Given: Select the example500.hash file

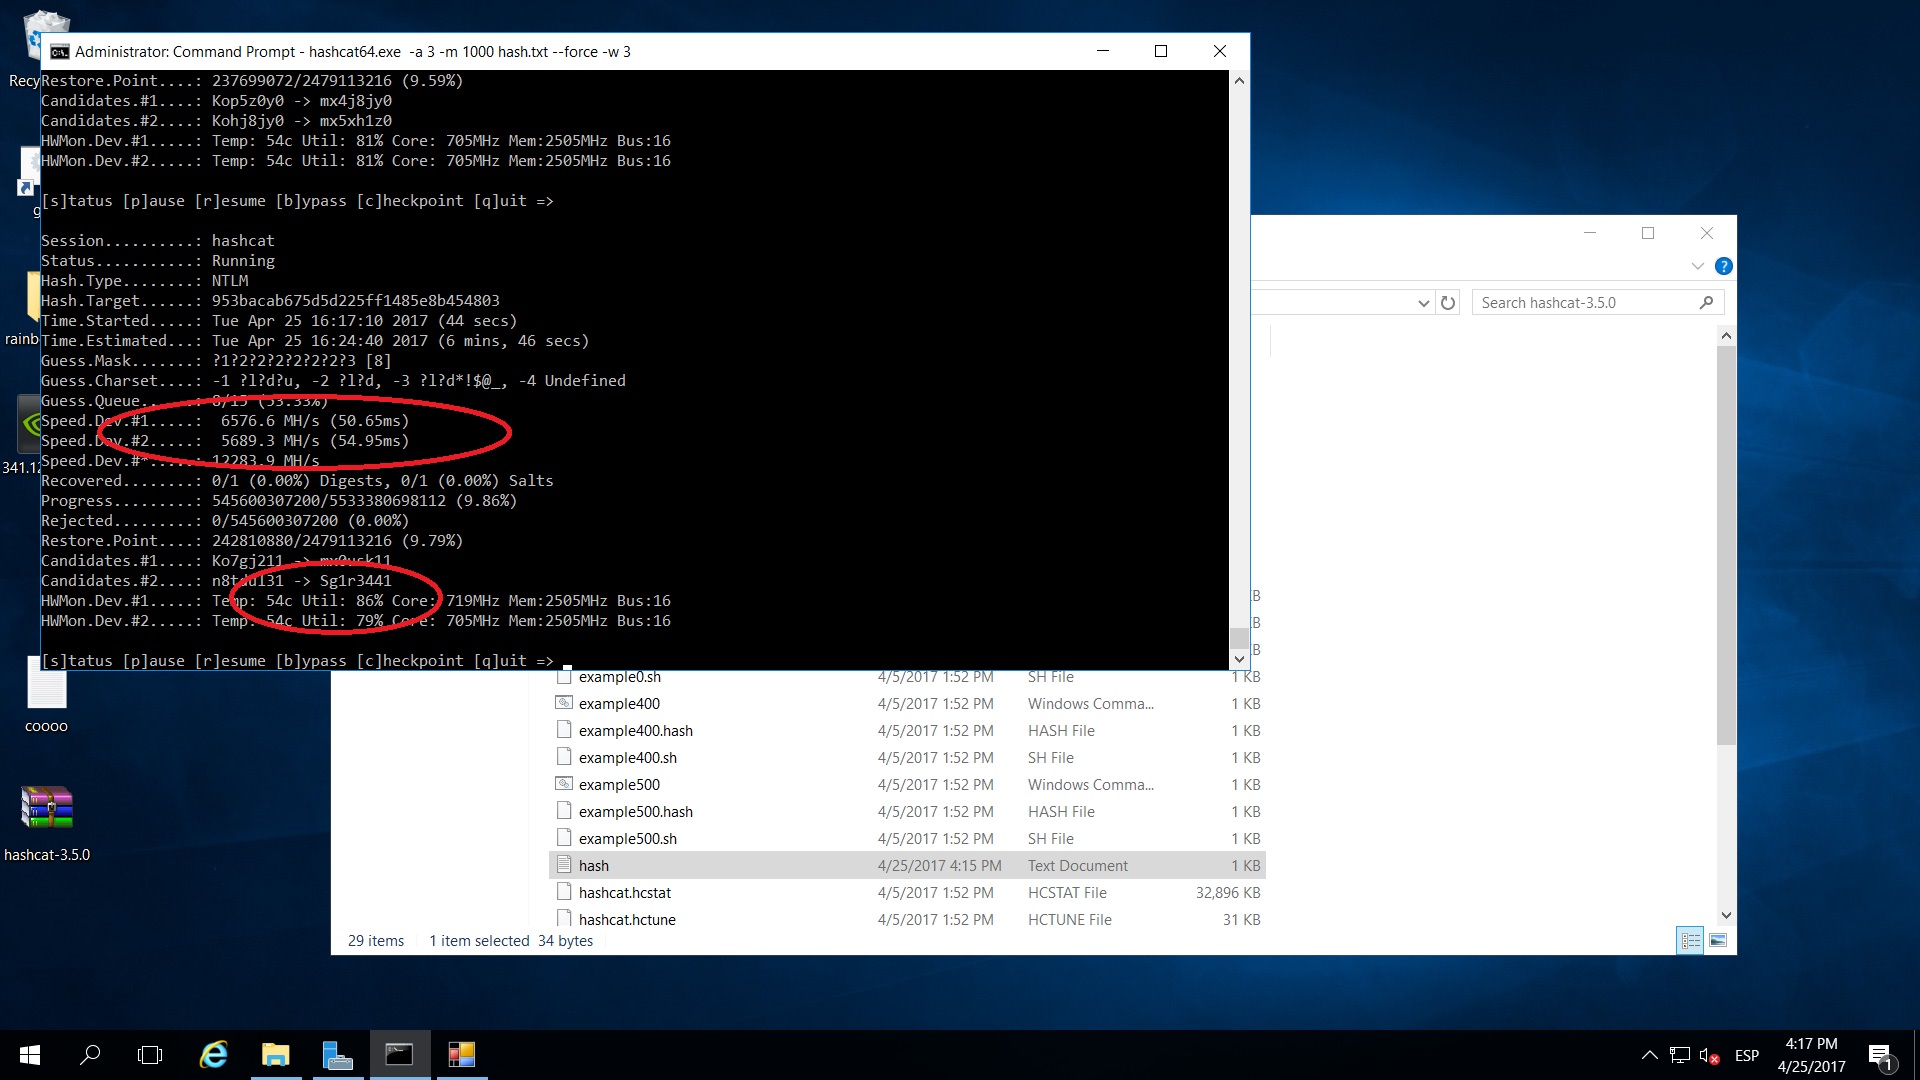Looking at the screenshot, I should tap(635, 812).
